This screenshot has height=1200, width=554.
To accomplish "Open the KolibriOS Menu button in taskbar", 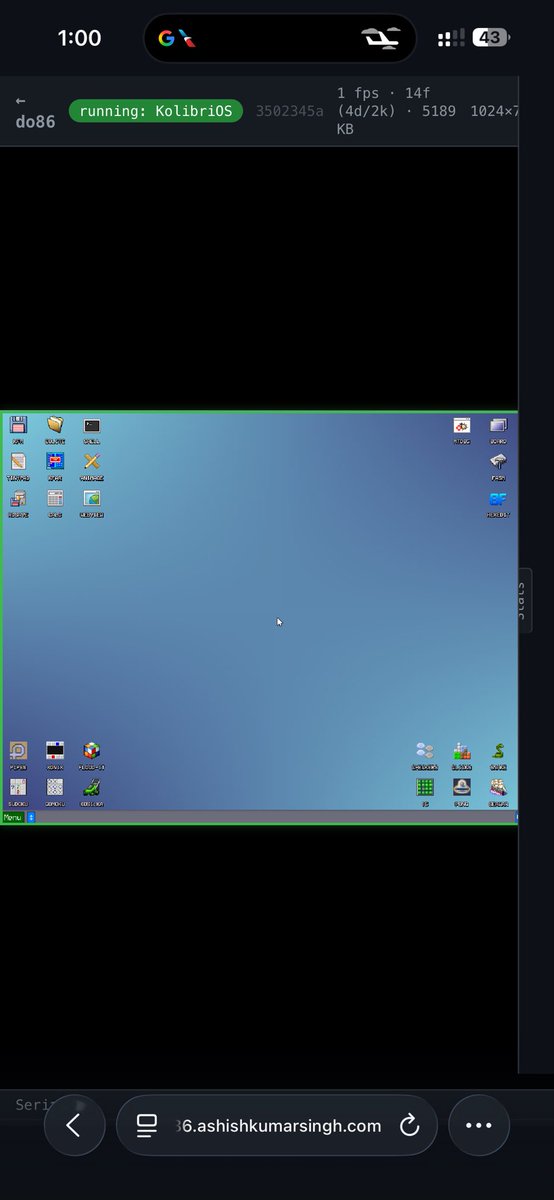I will pos(12,817).
